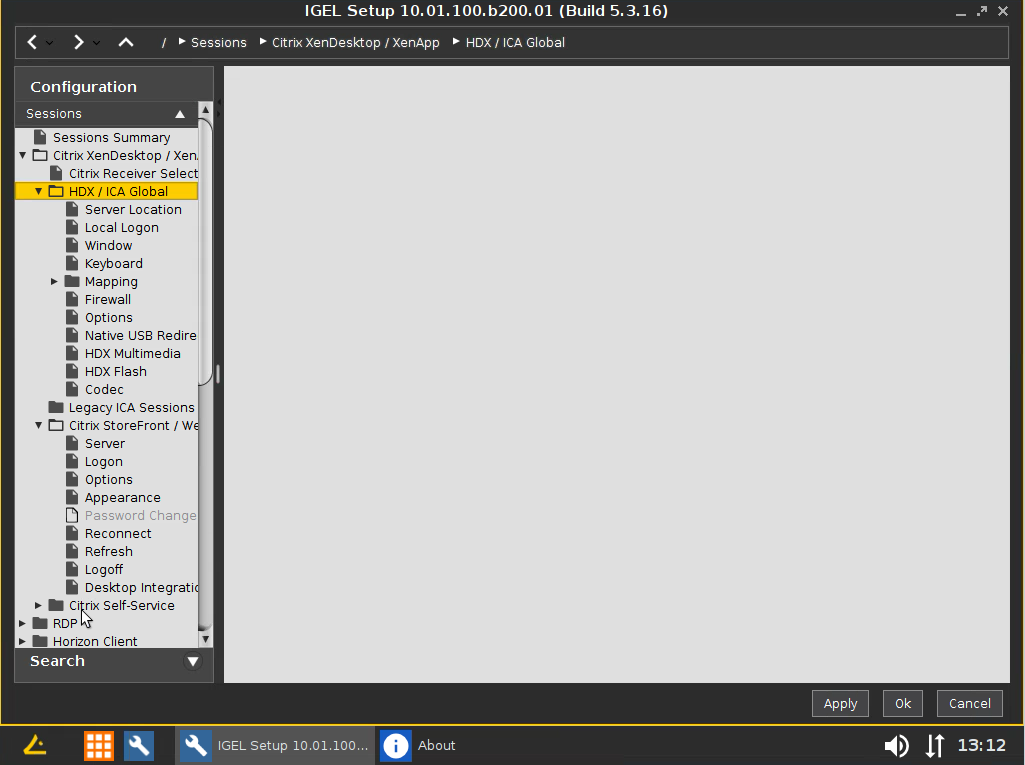Click the Cancel button
The image size is (1025, 765).
pos(969,703)
